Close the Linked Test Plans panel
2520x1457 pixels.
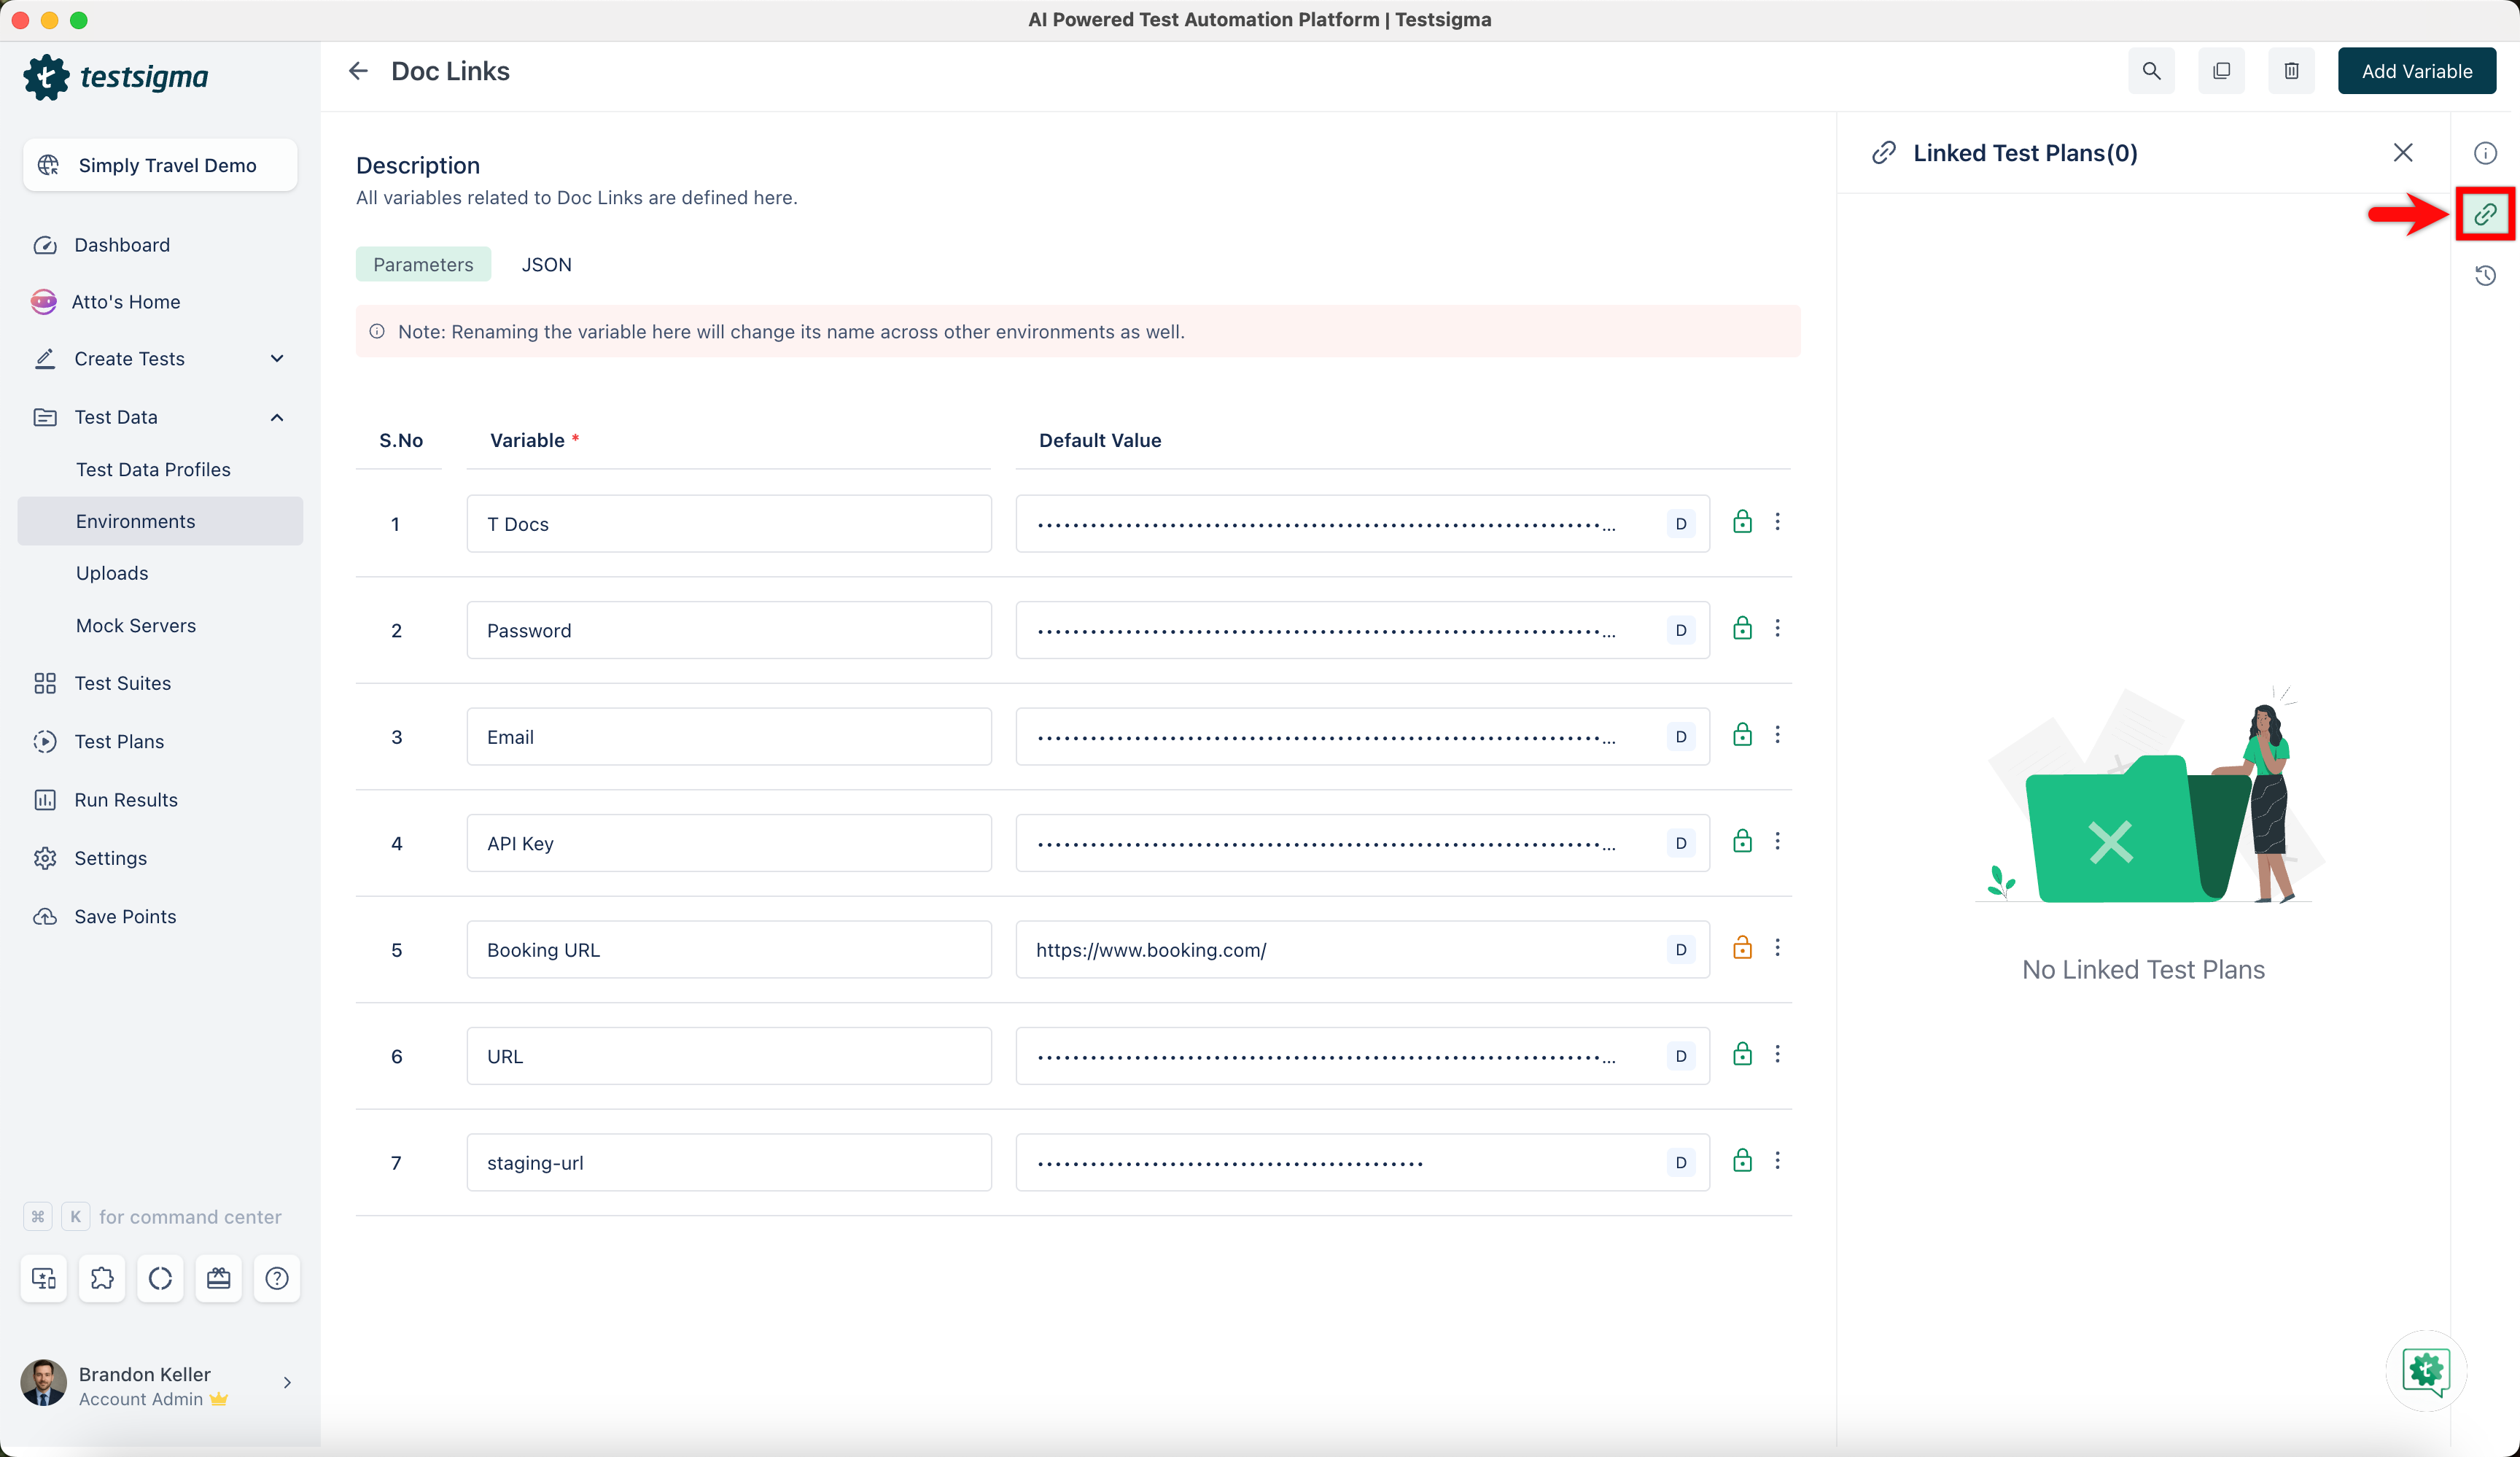[x=2403, y=152]
